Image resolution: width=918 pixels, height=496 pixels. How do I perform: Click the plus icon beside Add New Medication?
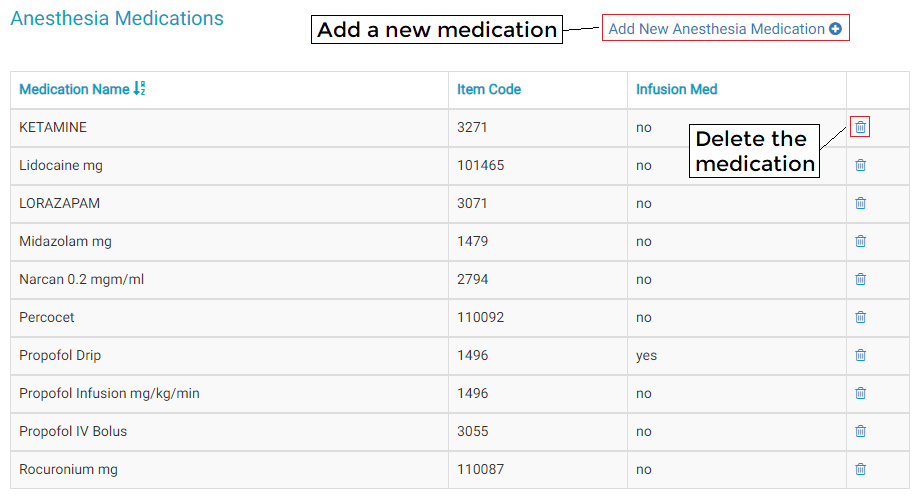tap(835, 29)
